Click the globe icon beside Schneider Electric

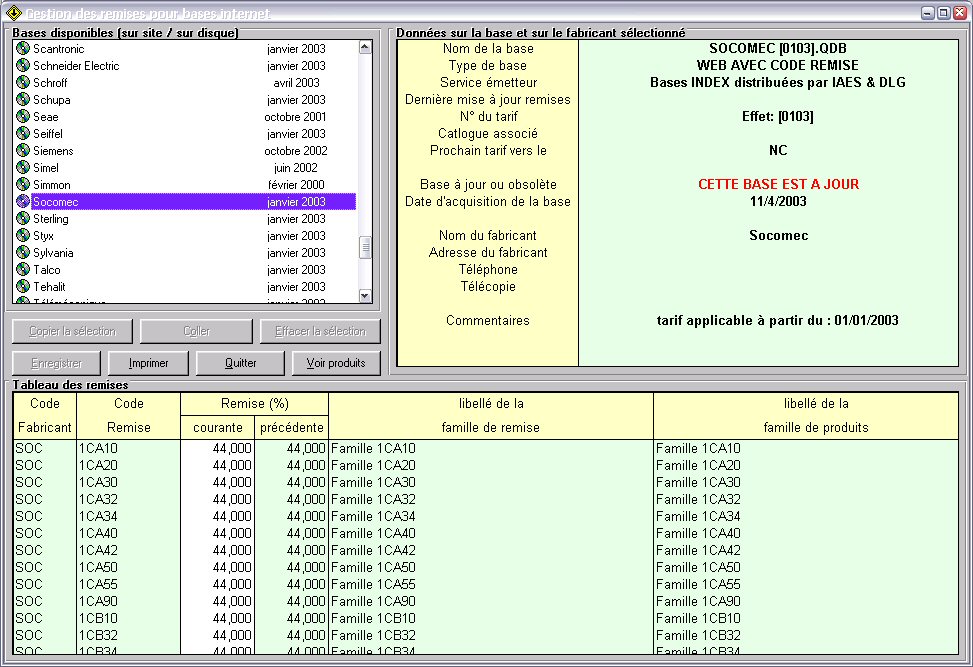[23, 66]
